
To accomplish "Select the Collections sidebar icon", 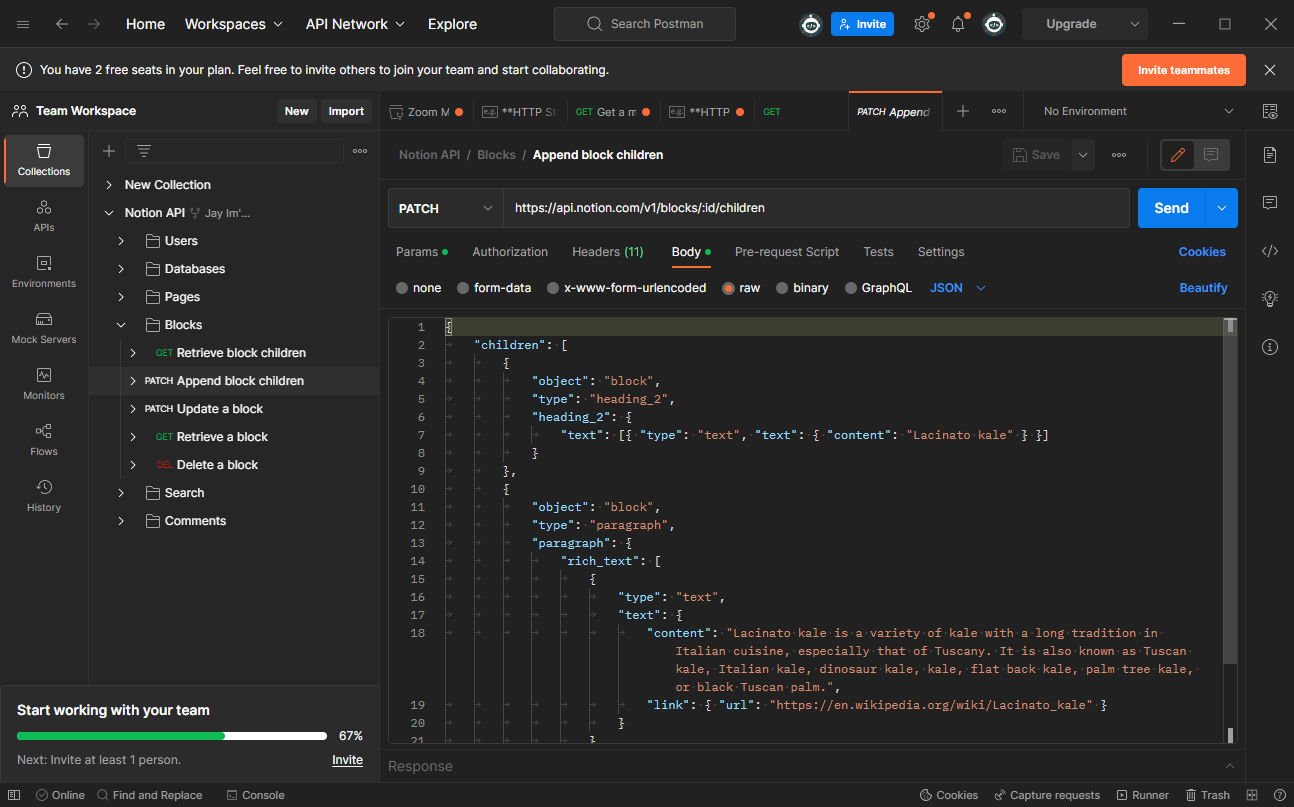I will click(x=44, y=160).
